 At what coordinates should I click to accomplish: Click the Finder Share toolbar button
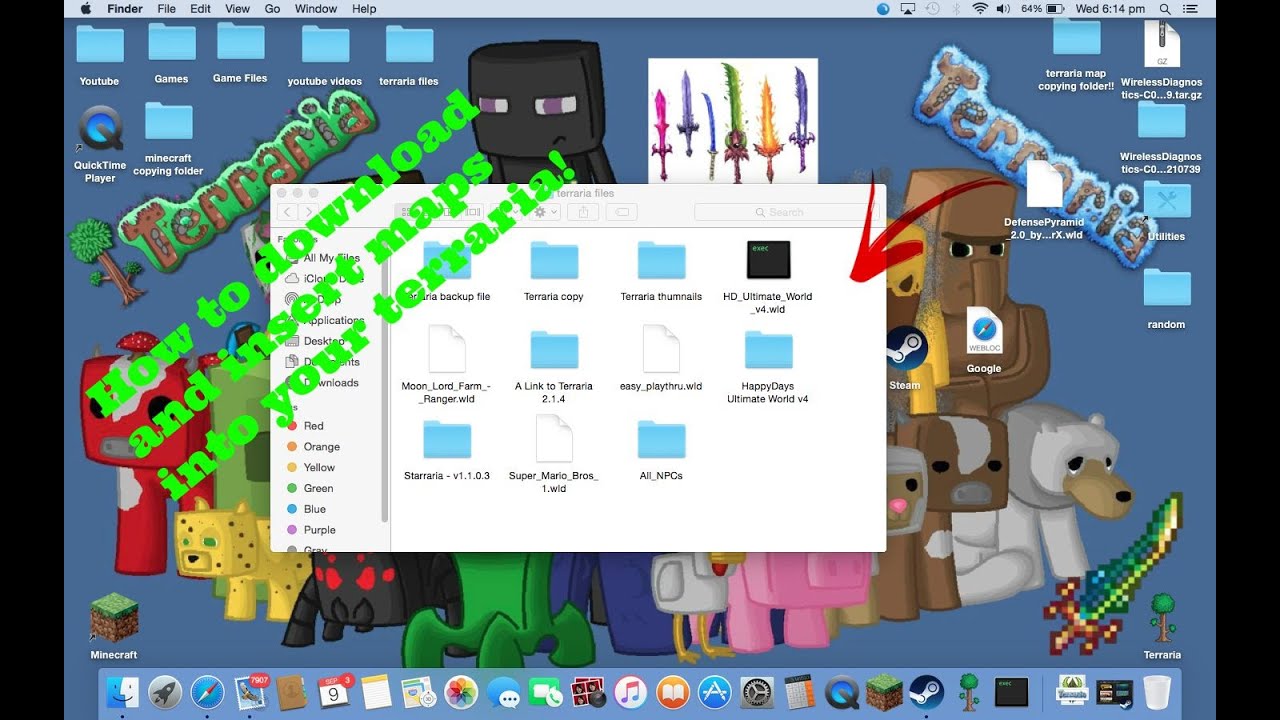coord(583,212)
